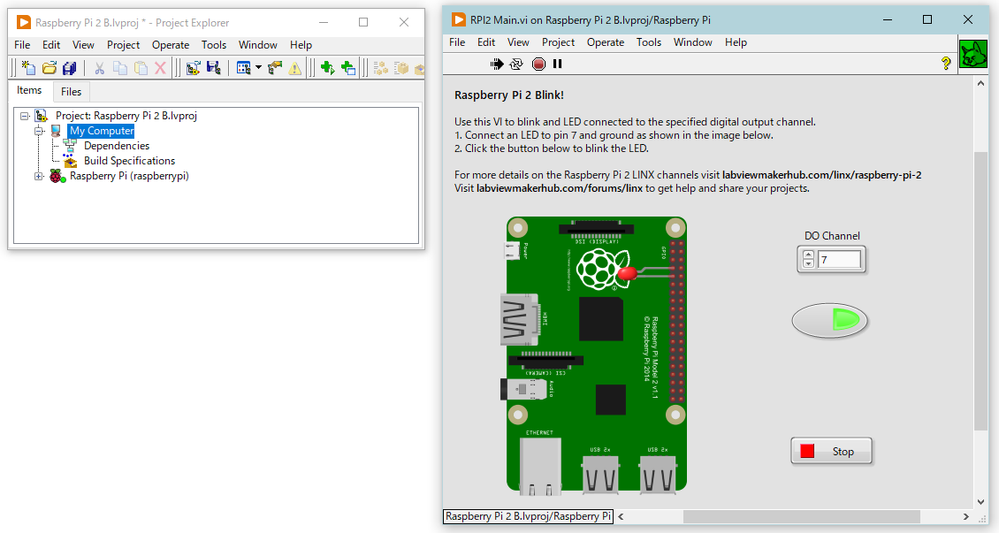Click the Save Project disk icon
This screenshot has height=533, width=999.
tap(213, 68)
